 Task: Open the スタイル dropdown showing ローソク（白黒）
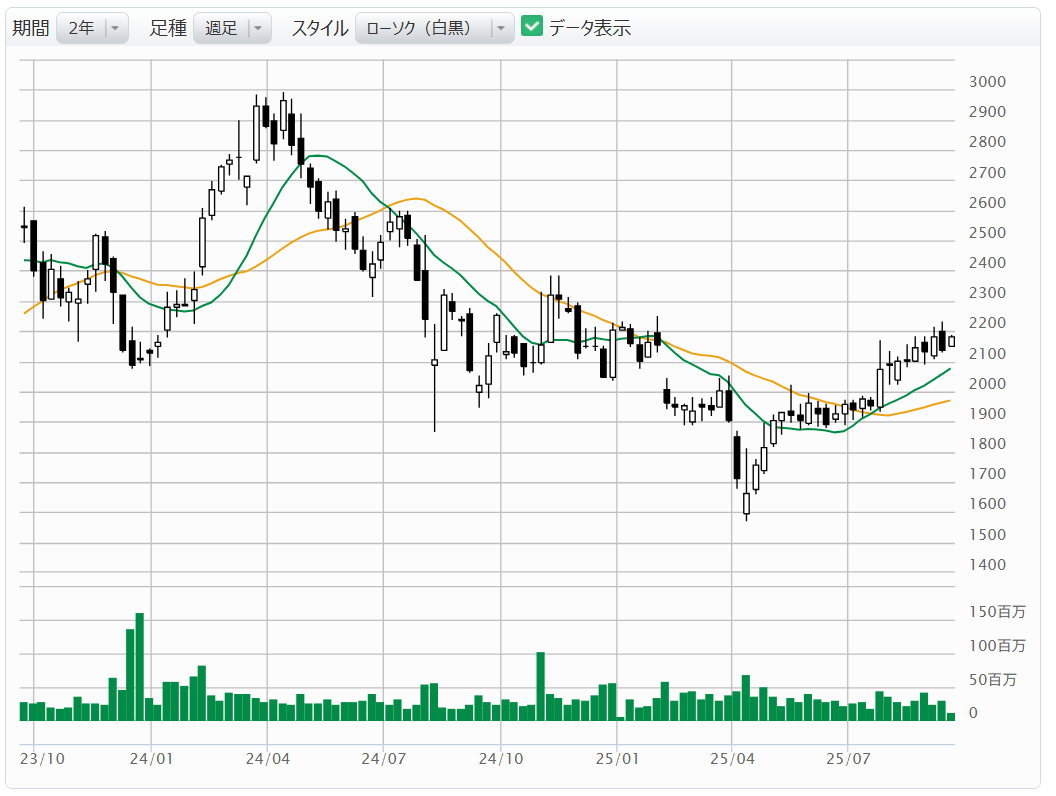[x=423, y=28]
